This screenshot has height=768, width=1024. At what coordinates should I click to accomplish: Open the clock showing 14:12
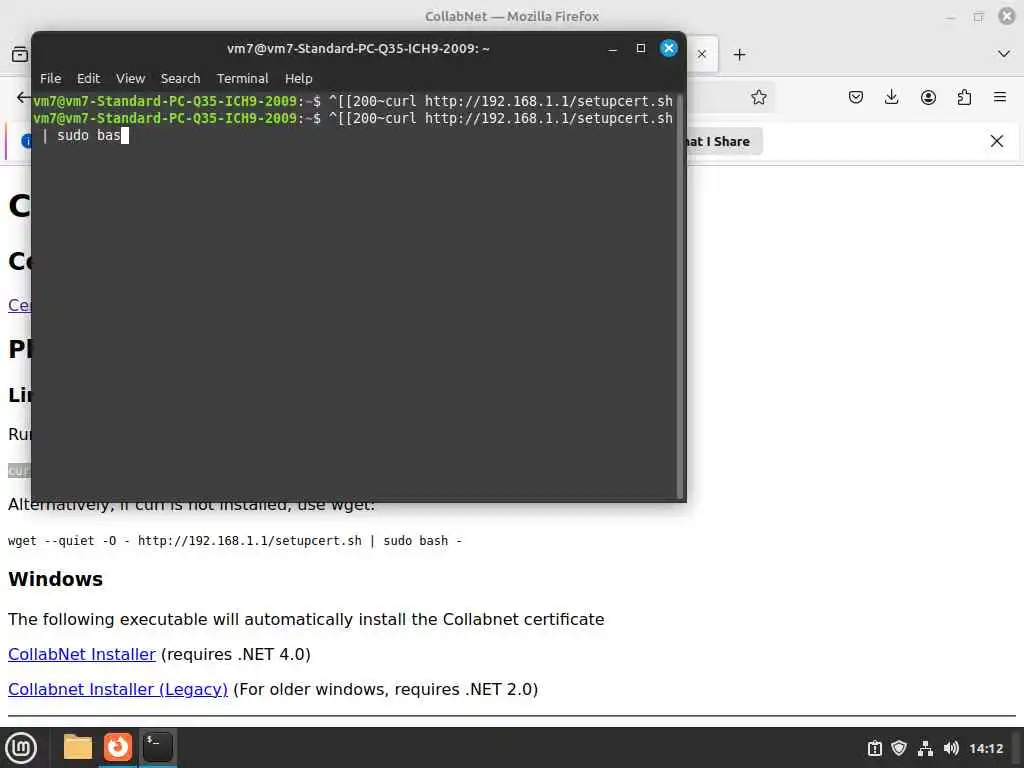click(986, 748)
